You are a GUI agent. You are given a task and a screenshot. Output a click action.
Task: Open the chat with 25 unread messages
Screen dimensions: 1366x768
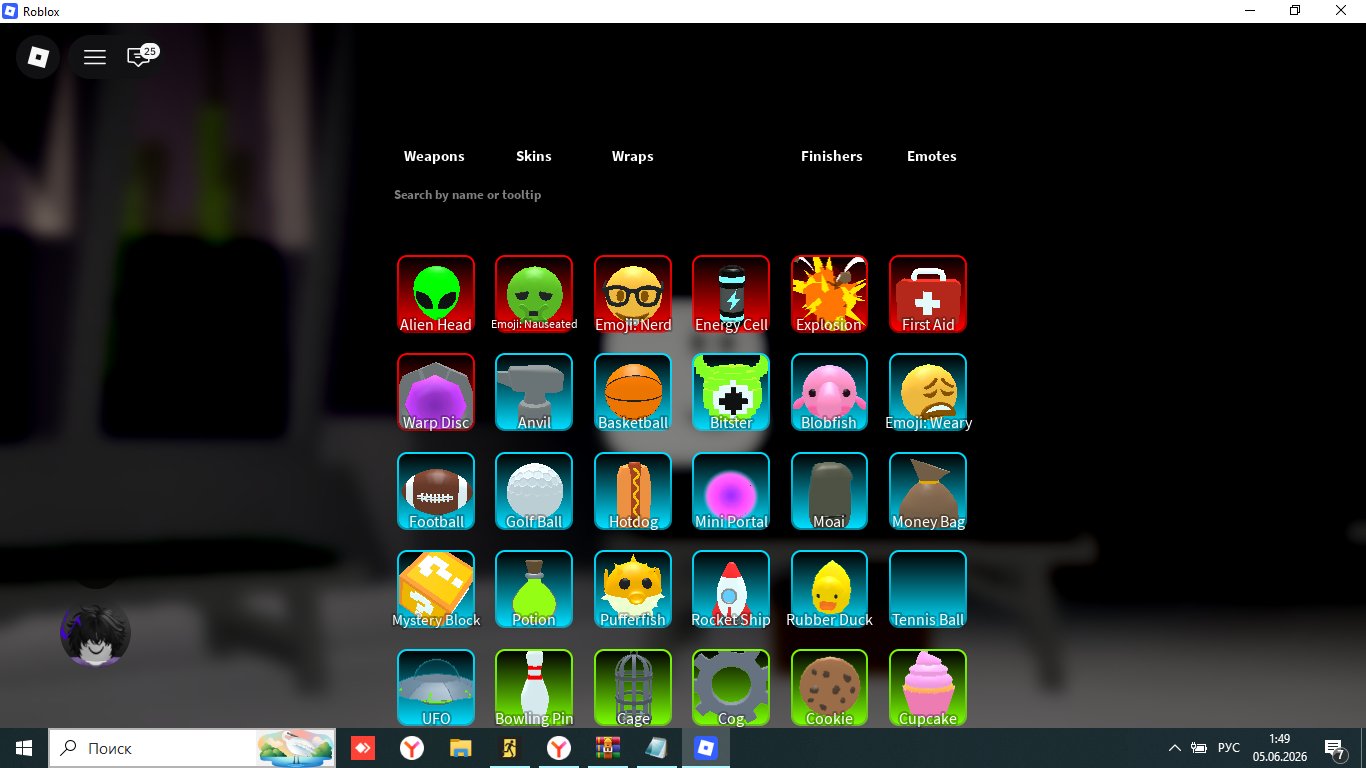[140, 56]
